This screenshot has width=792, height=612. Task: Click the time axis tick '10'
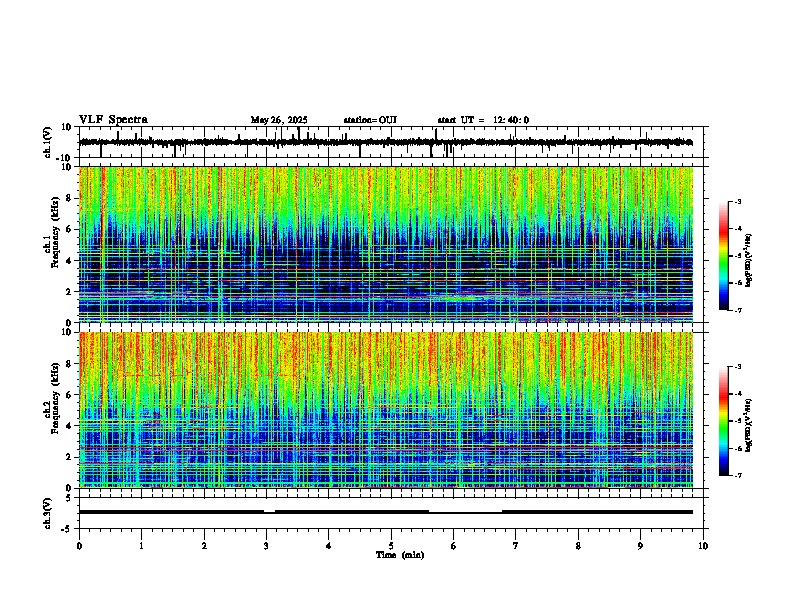tap(703, 546)
